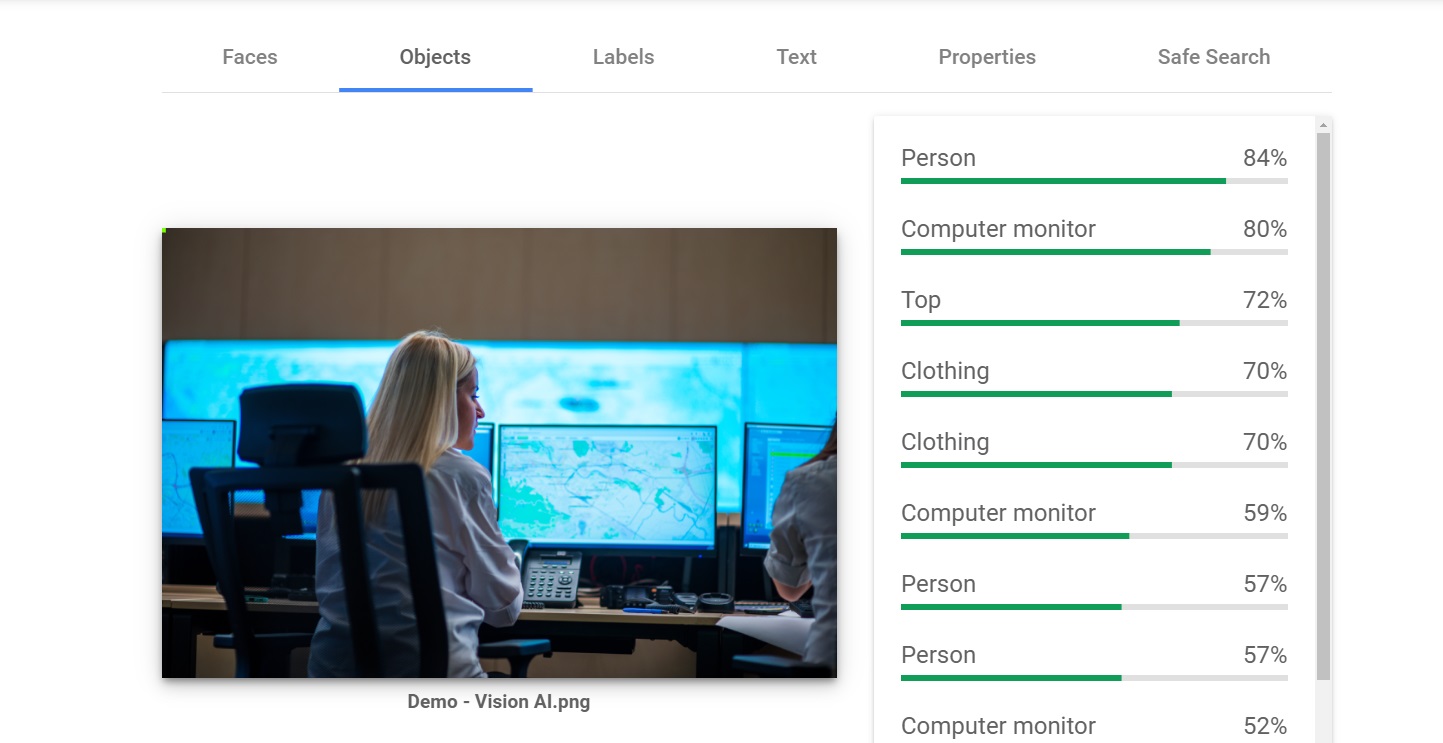Switch to the Safe Search tab
Screen dimensions: 1443x743
1213,57
